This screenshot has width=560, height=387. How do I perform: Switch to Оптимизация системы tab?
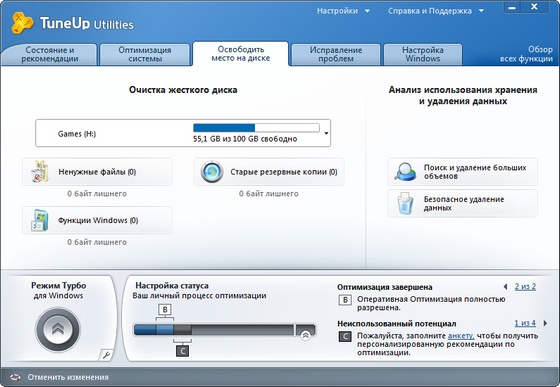coord(145,54)
